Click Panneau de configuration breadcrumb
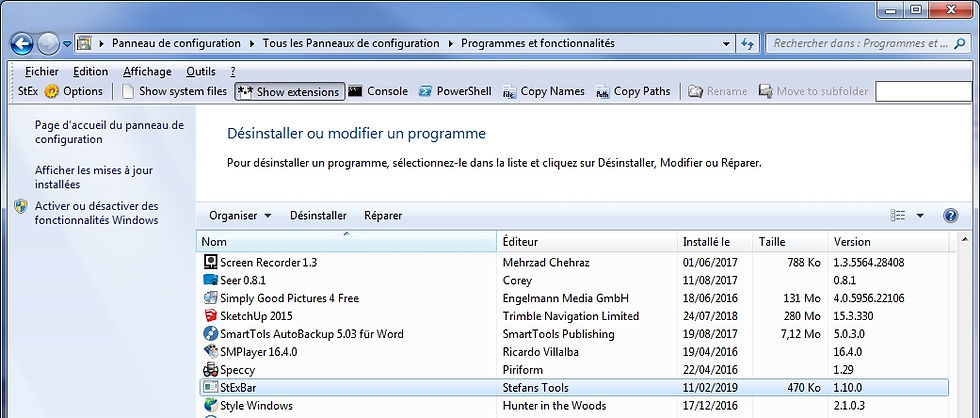The width and height of the screenshot is (980, 418). [x=176, y=44]
